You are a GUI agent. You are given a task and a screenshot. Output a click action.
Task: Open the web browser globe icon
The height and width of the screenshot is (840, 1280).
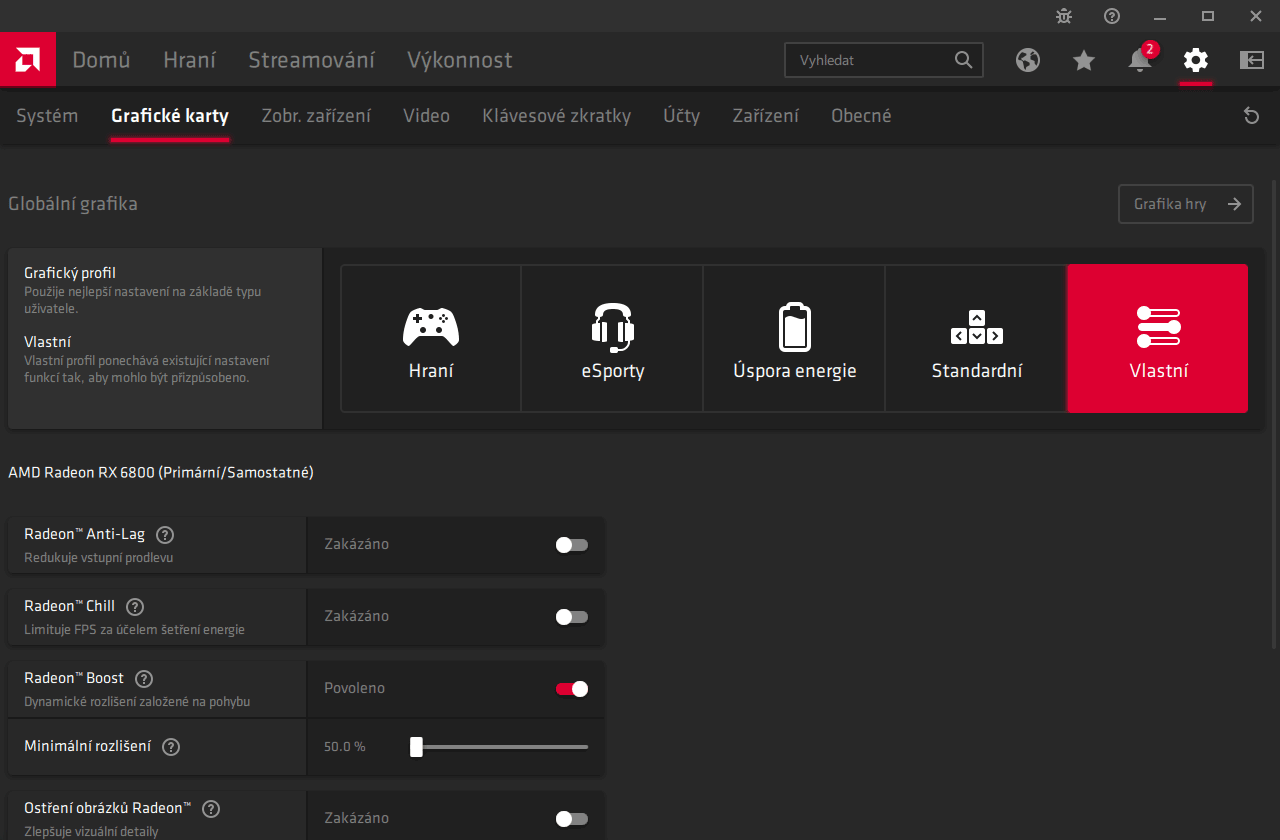click(x=1028, y=60)
